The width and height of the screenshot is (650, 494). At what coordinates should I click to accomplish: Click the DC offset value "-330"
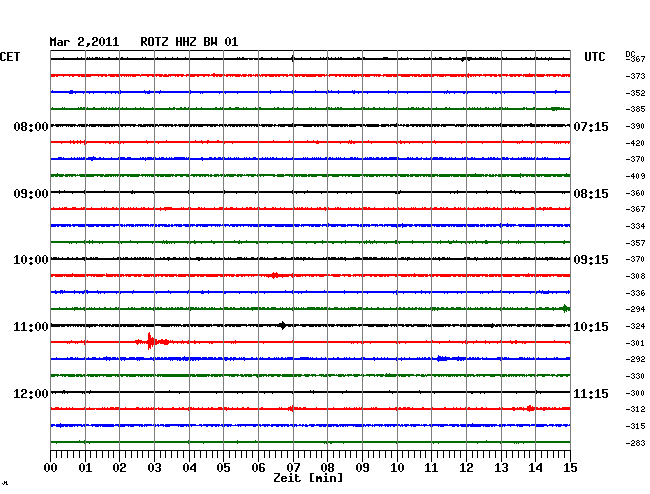635,376
